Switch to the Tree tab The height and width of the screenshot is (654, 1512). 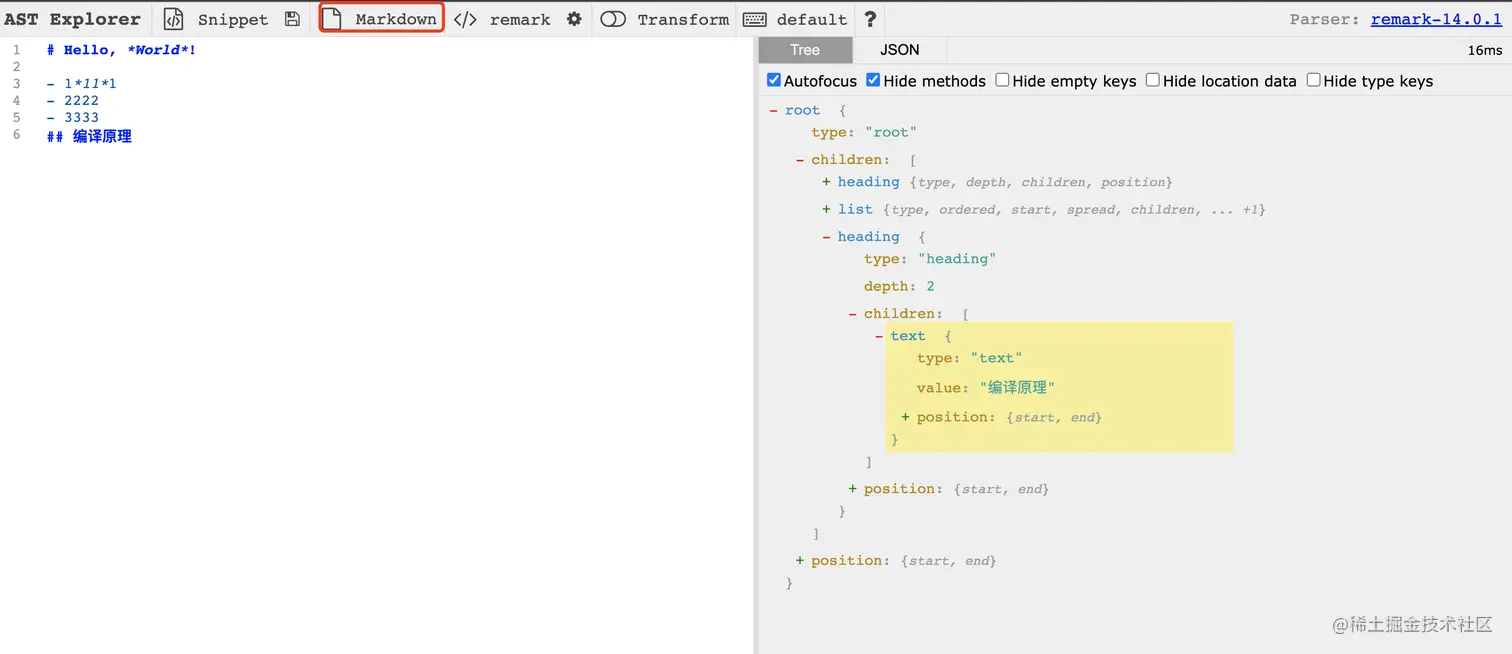pyautogui.click(x=805, y=50)
